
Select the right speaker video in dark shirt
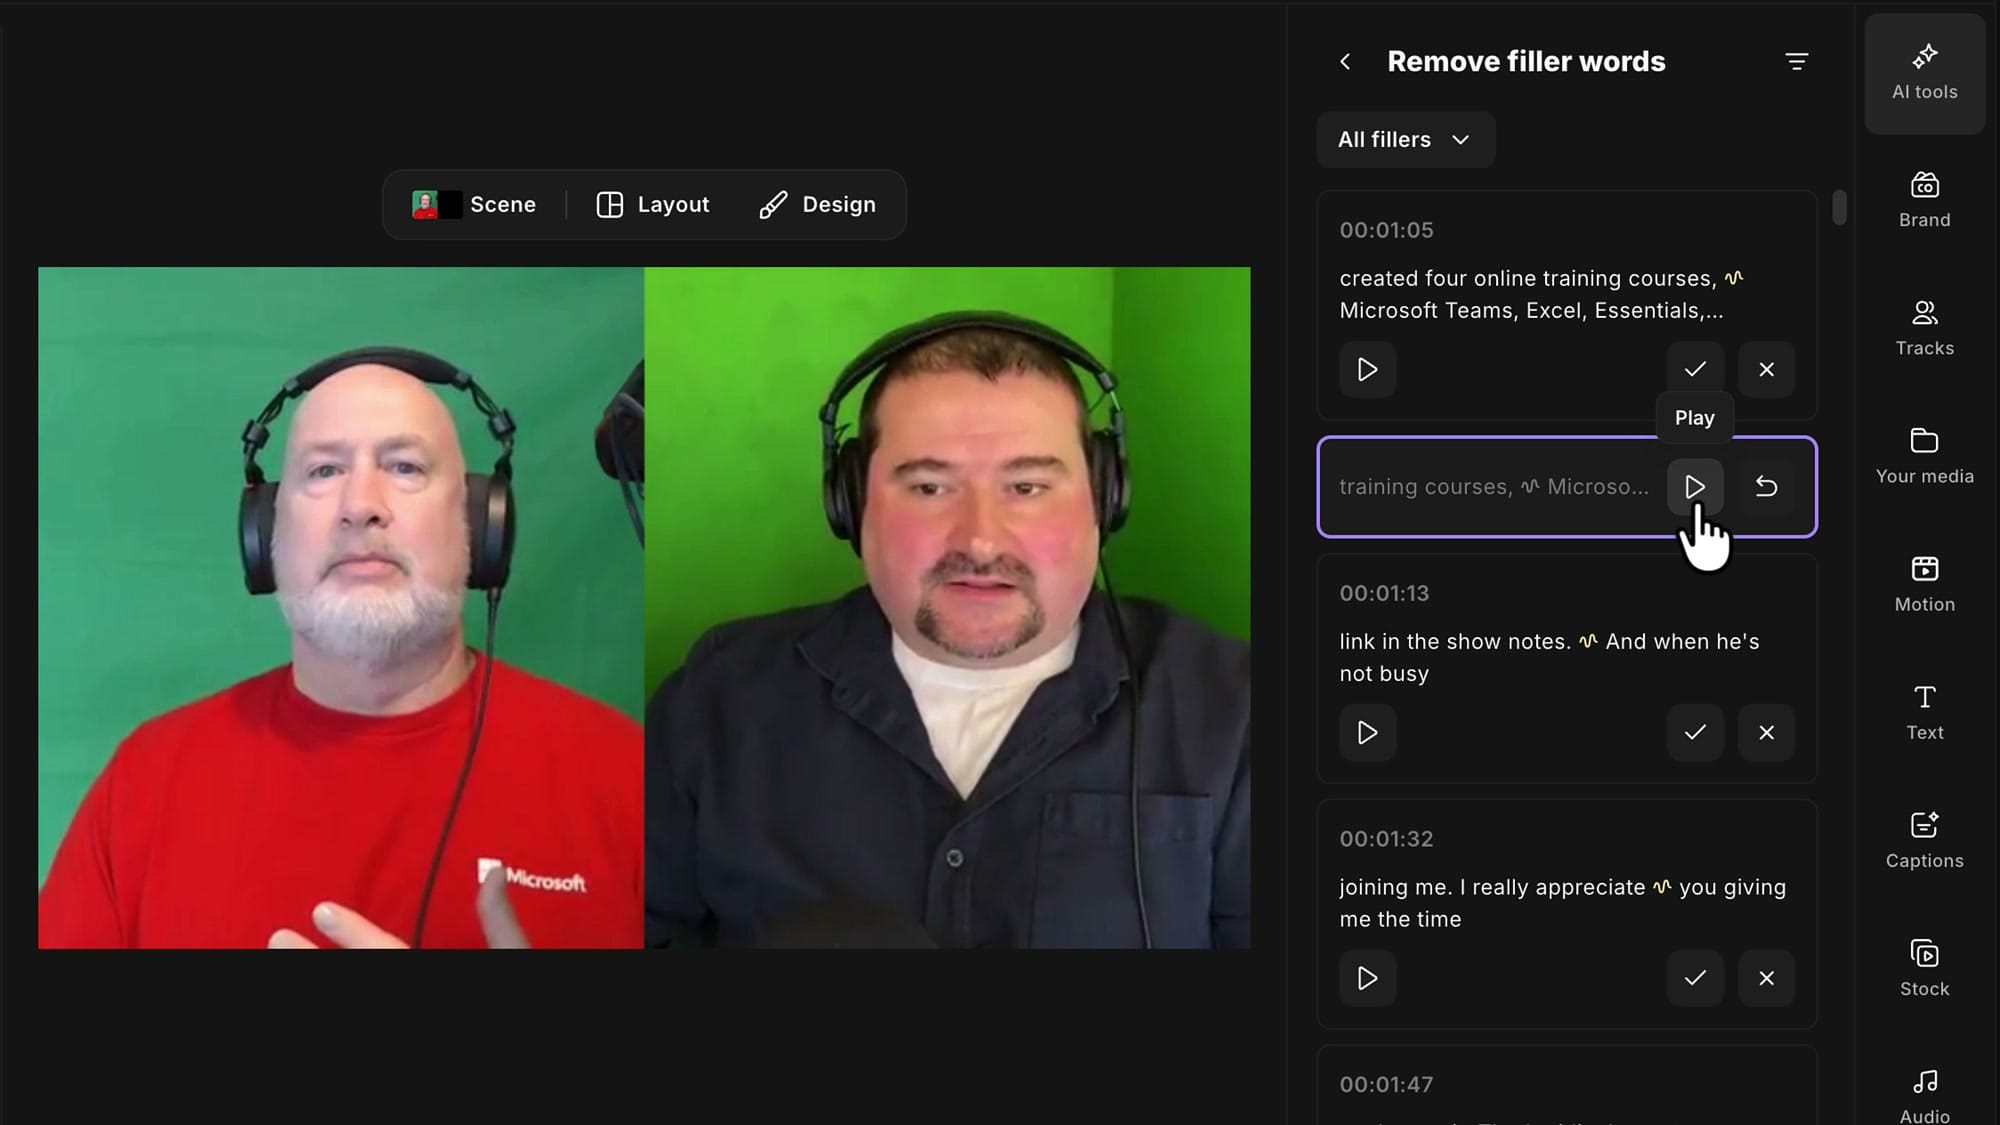pyautogui.click(x=947, y=608)
